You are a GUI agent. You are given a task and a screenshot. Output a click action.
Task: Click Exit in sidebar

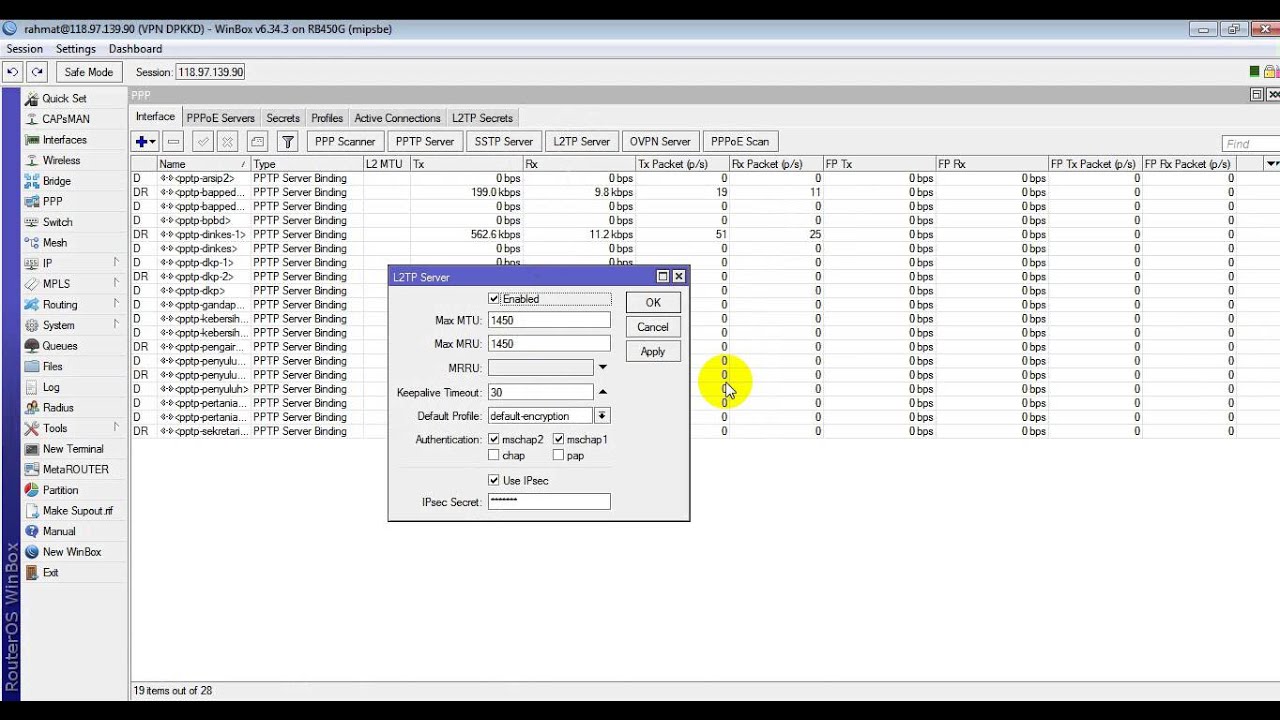point(50,572)
